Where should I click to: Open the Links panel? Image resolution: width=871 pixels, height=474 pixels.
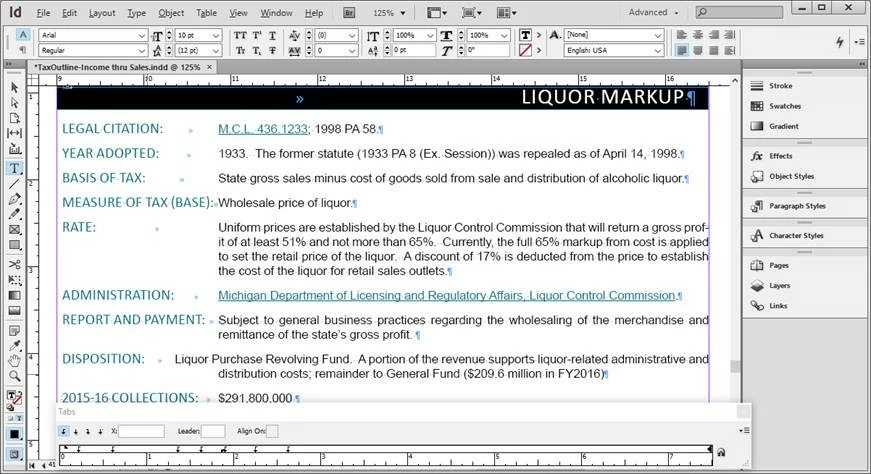(x=778, y=306)
